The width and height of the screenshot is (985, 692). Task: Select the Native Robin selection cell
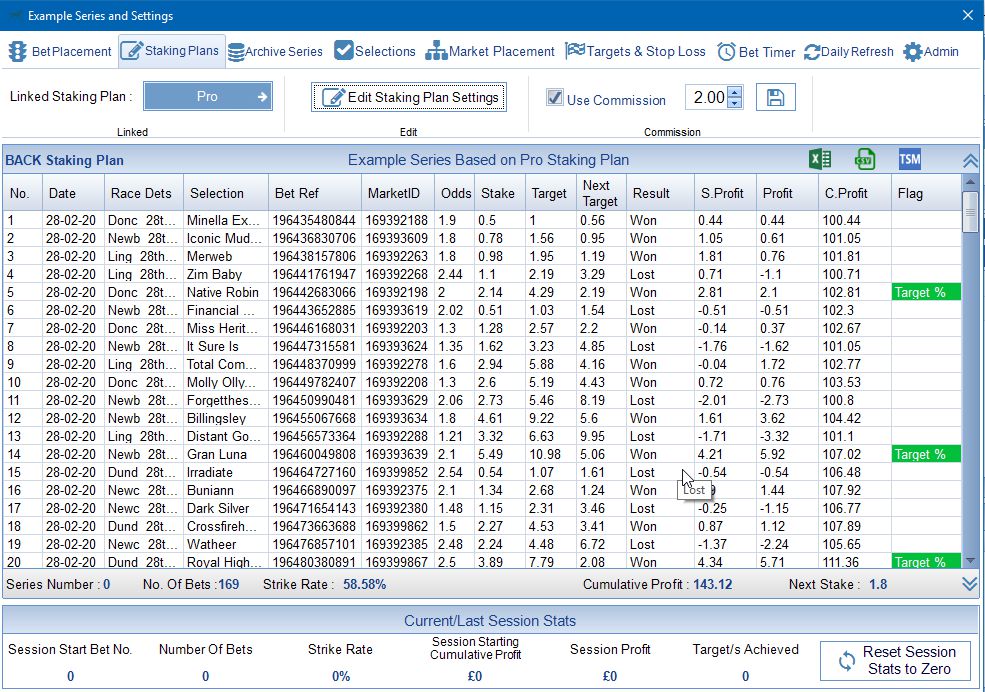click(226, 292)
